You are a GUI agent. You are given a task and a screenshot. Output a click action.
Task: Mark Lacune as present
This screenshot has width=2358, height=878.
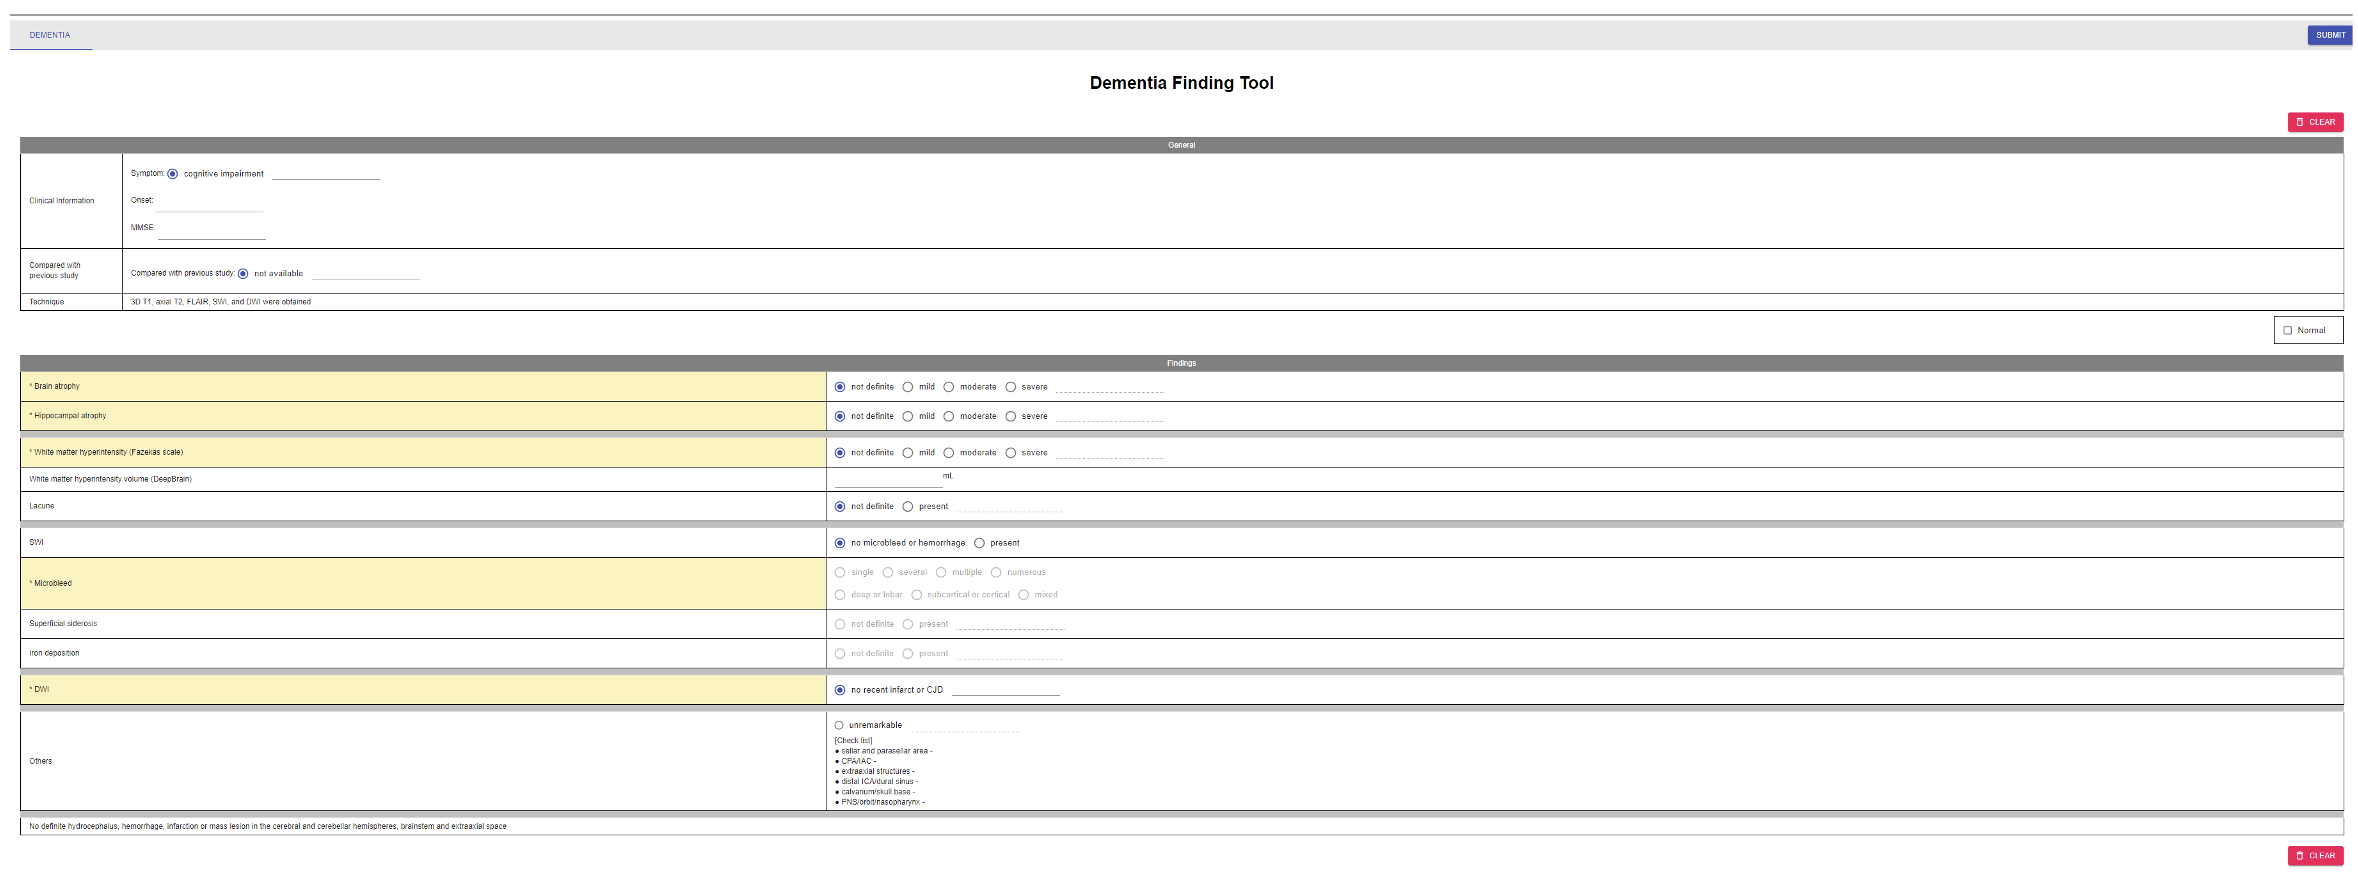coord(908,507)
